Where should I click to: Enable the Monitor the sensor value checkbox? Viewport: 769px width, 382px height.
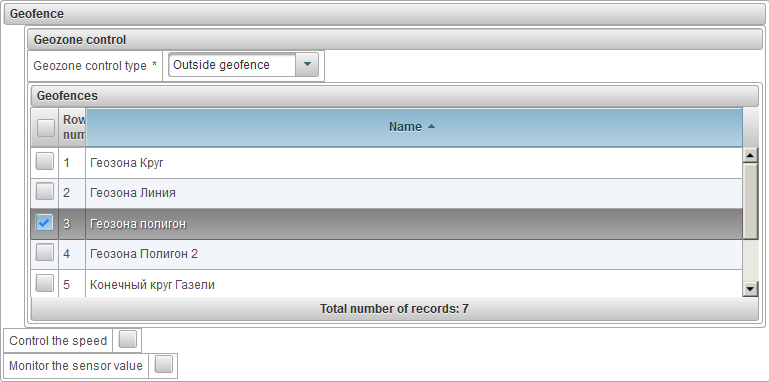(x=163, y=365)
